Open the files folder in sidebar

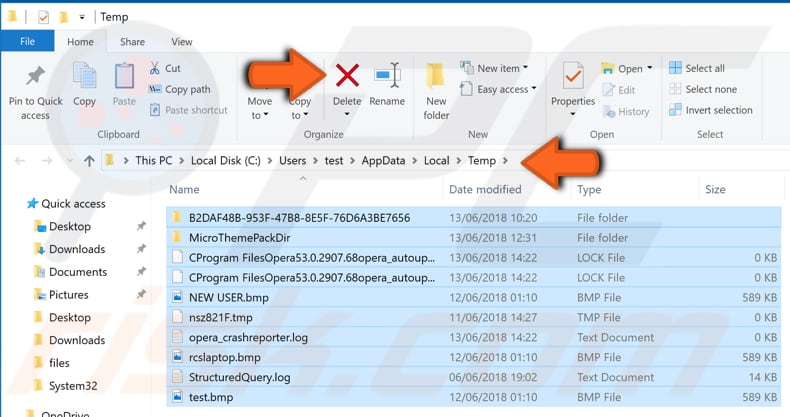[x=51, y=363]
